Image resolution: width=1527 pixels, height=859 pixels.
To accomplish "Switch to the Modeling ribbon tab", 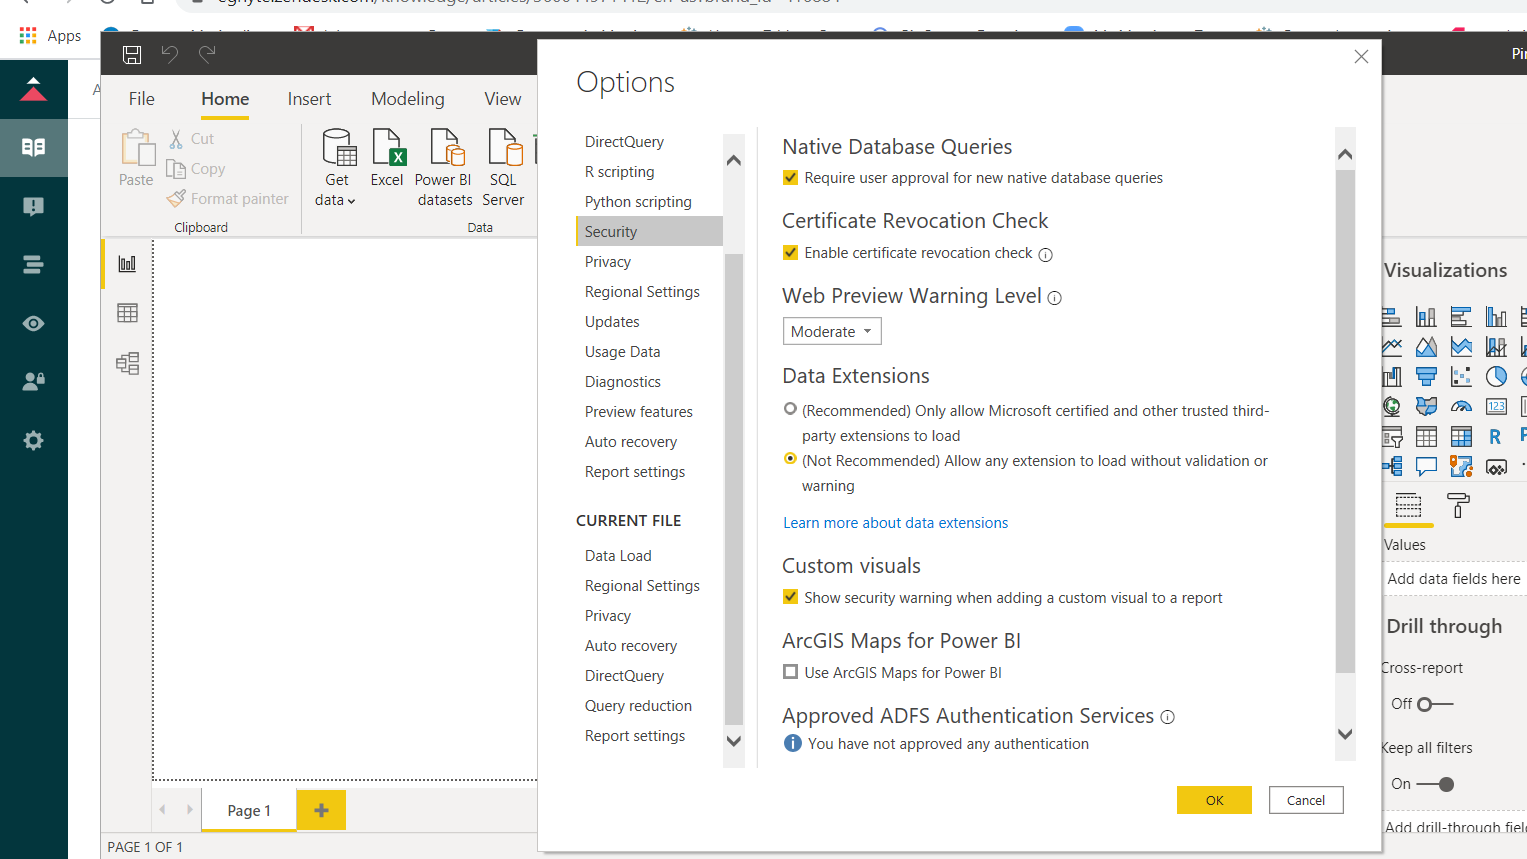I will (407, 98).
